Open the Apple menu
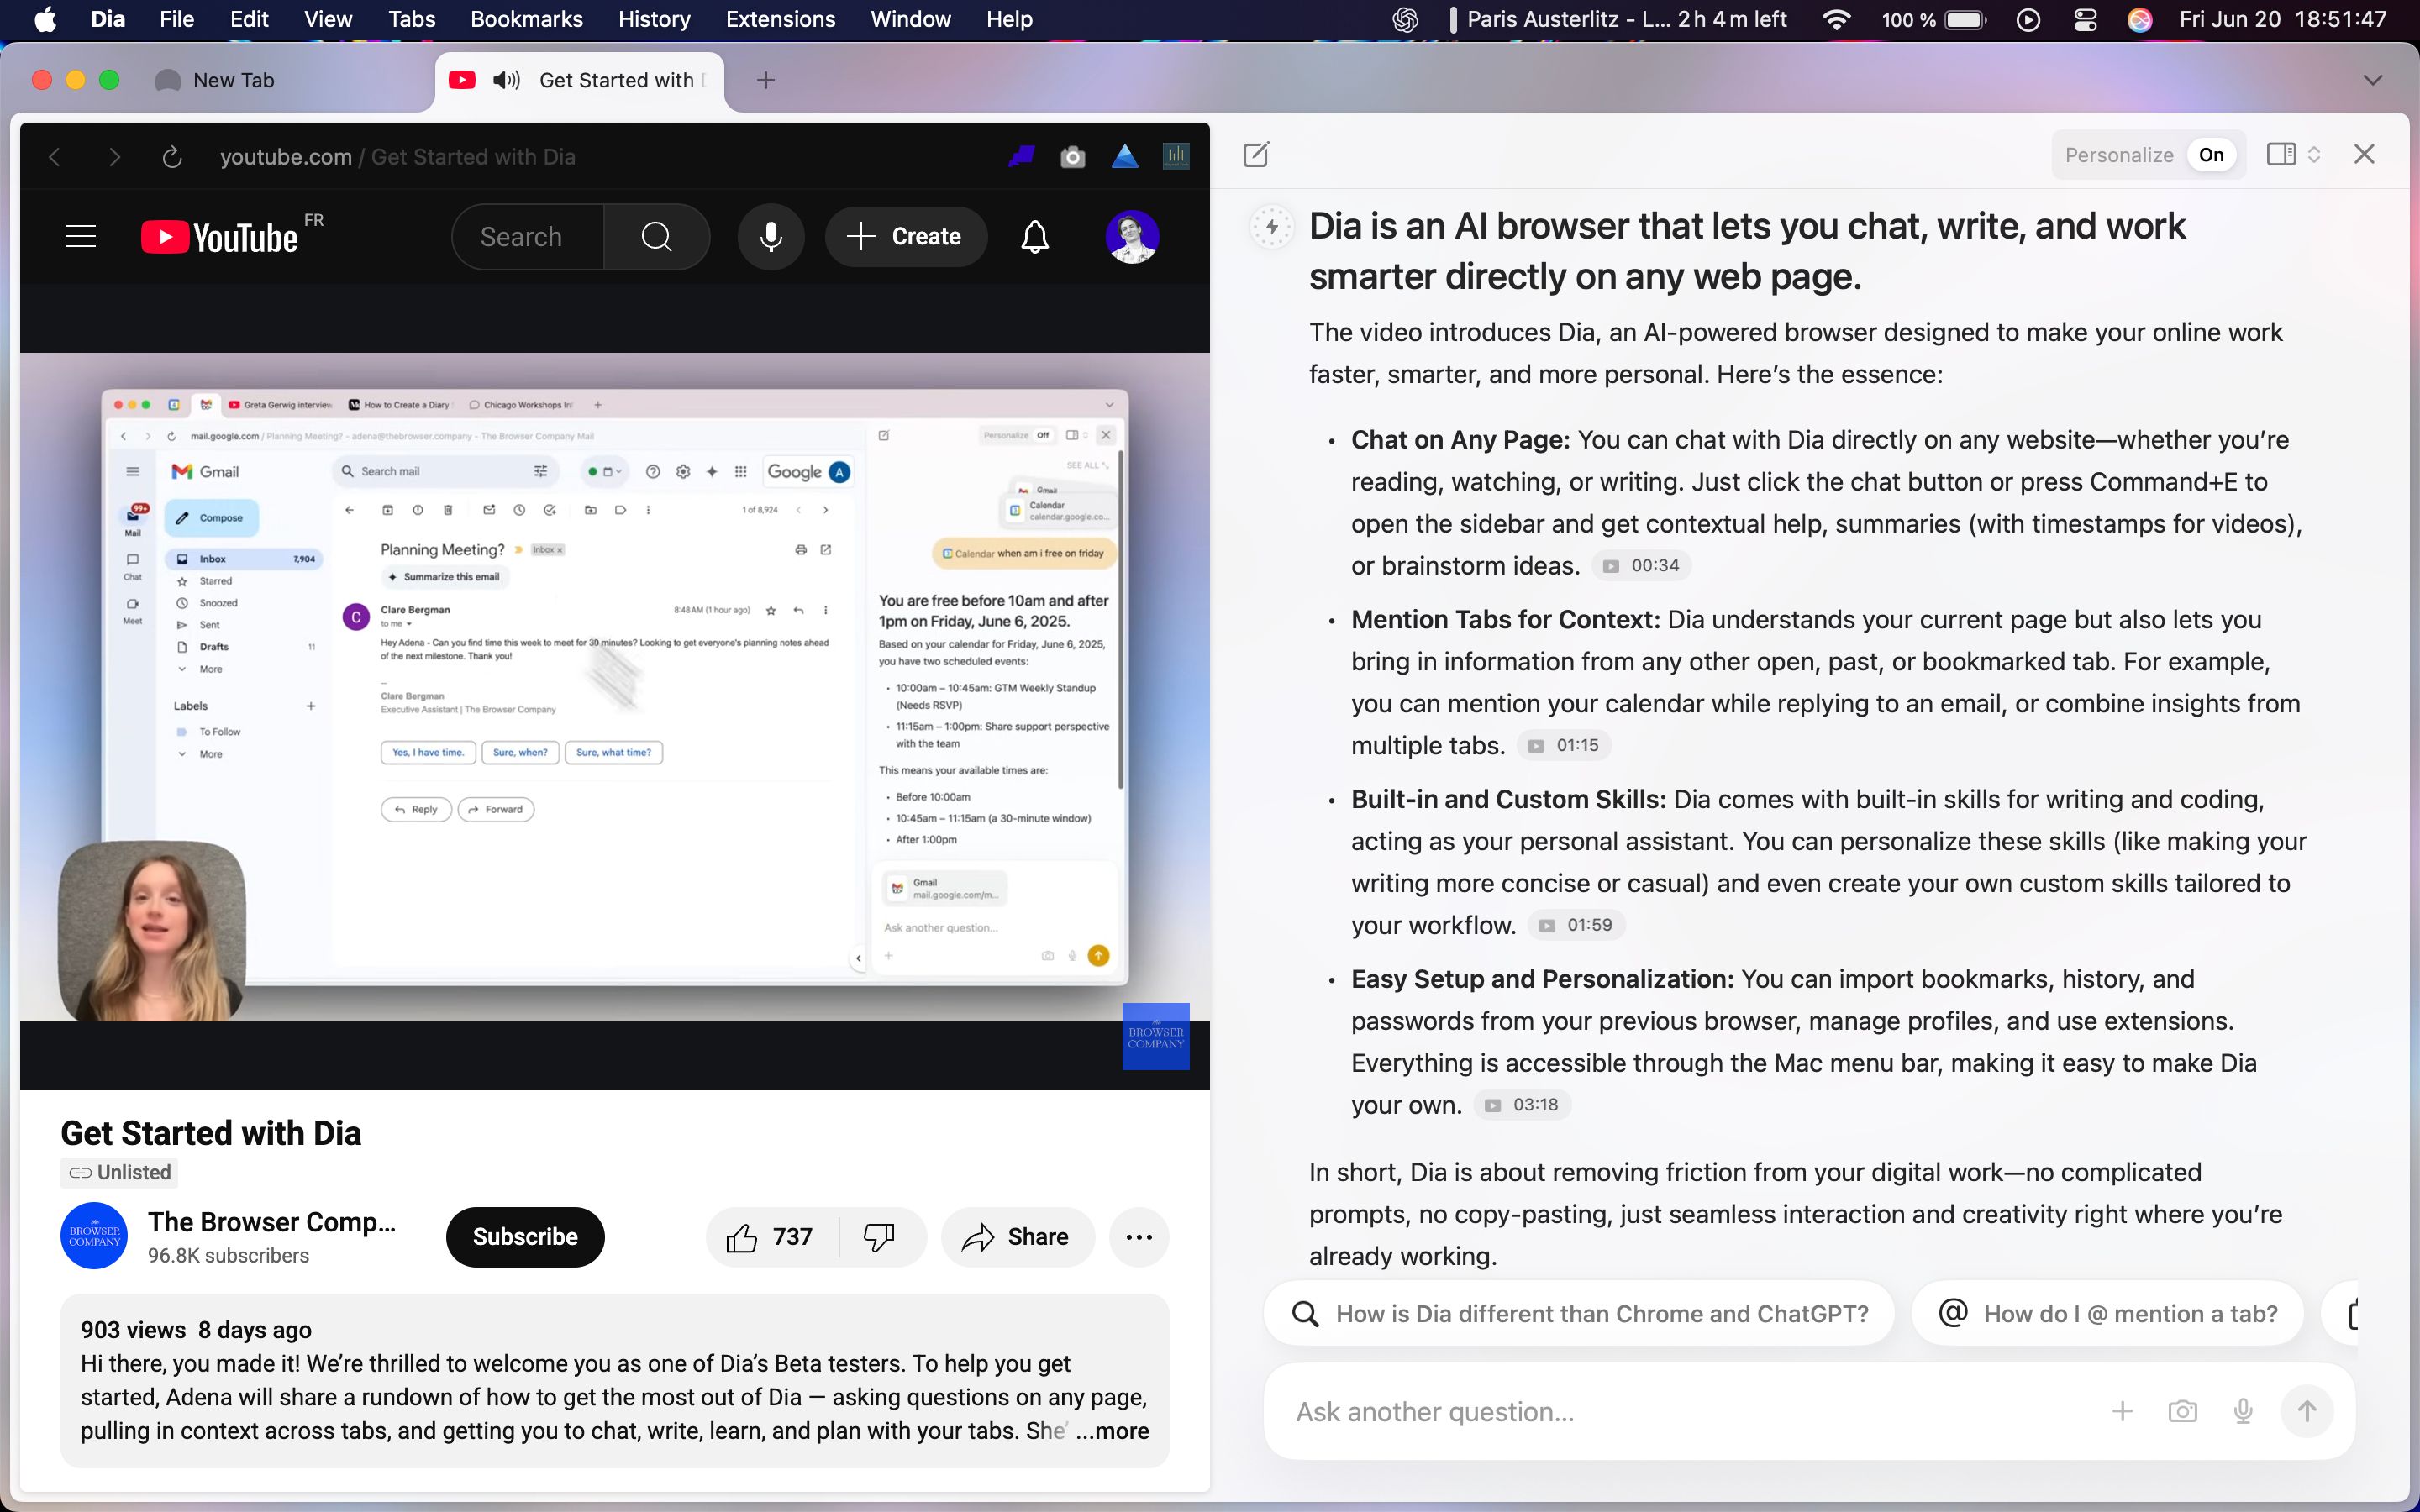The height and width of the screenshot is (1512, 2420). pyautogui.click(x=45, y=19)
